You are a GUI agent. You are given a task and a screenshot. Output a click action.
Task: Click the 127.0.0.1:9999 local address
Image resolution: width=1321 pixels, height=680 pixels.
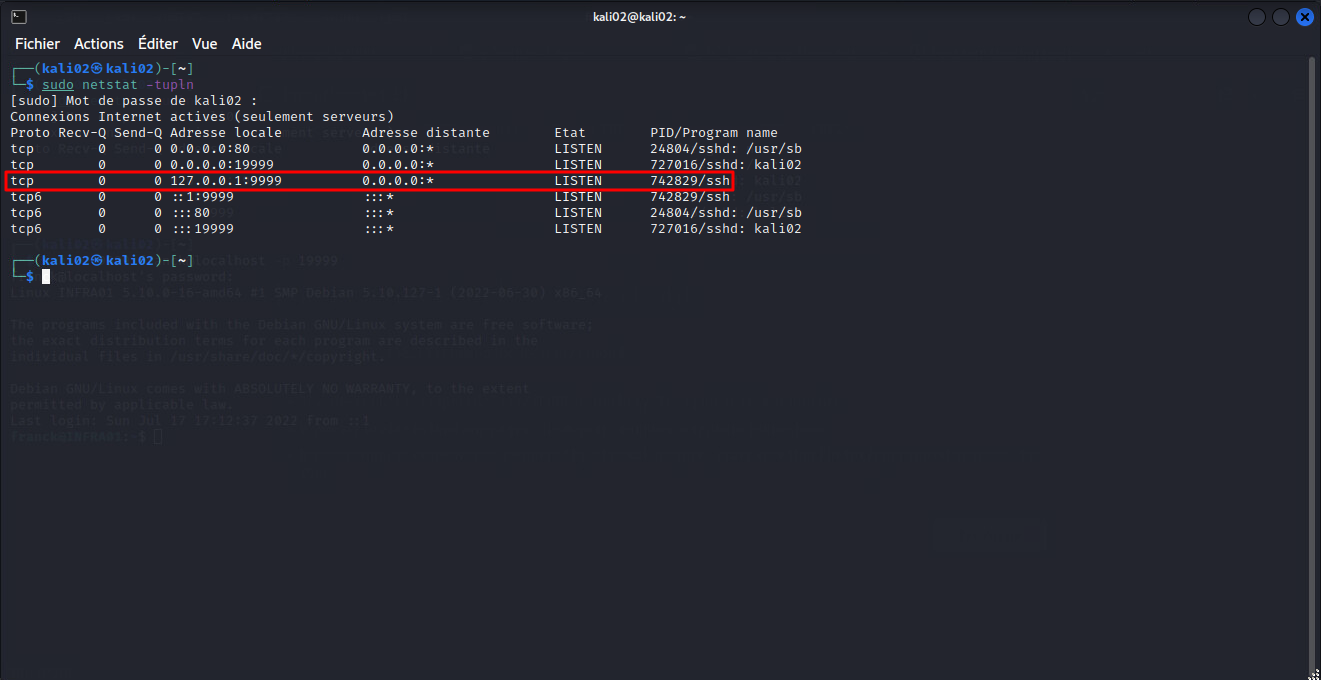point(226,181)
